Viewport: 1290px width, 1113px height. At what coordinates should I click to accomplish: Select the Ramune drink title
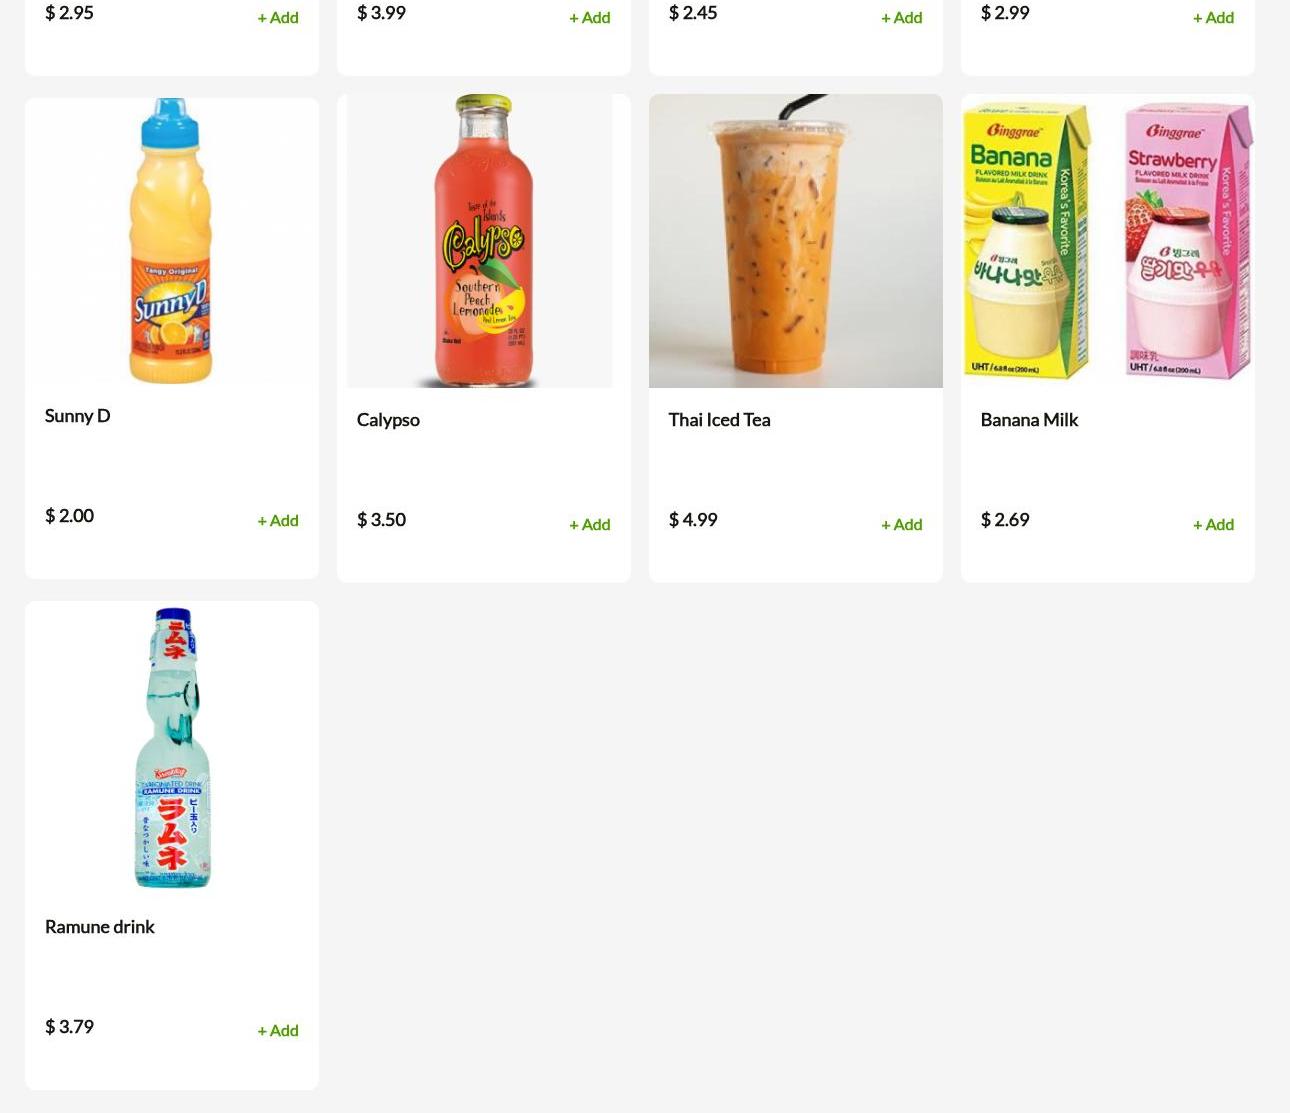click(x=100, y=927)
